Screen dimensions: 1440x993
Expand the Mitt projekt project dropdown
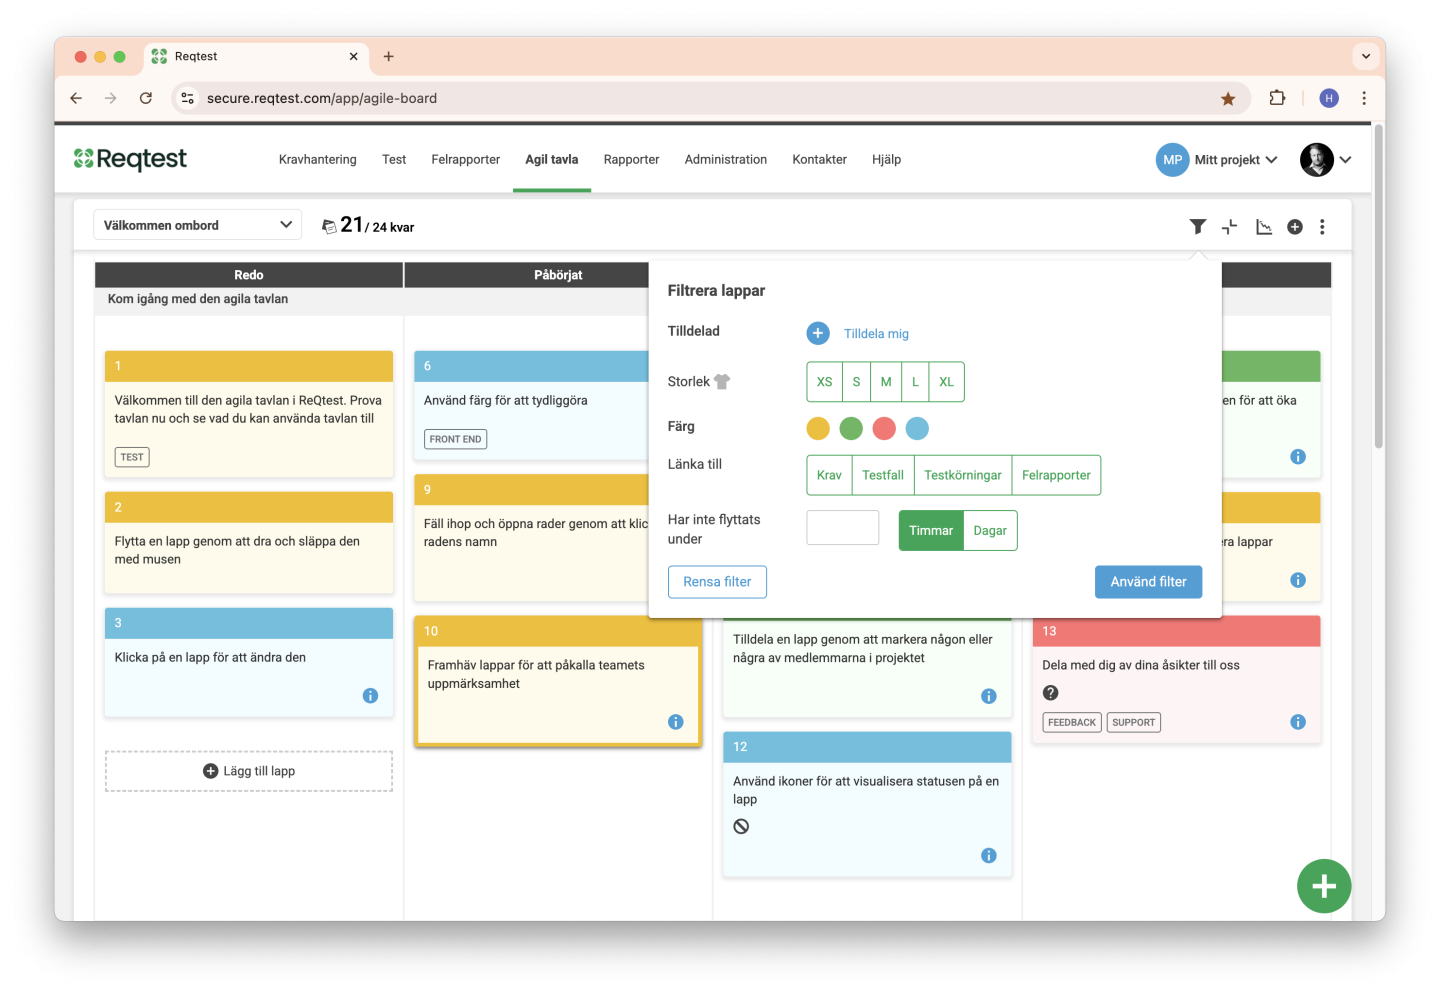[1236, 160]
